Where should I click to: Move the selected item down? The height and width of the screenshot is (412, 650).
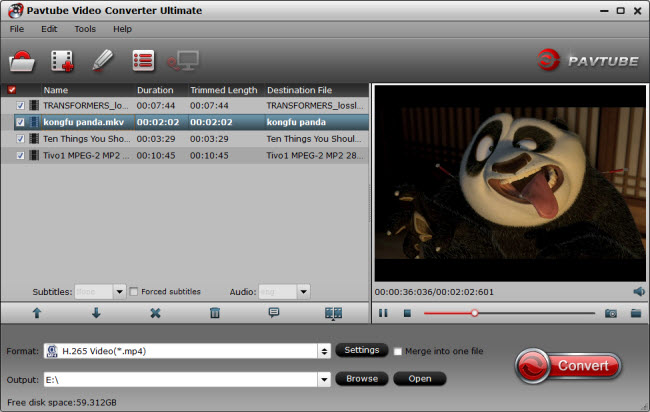(x=96, y=313)
